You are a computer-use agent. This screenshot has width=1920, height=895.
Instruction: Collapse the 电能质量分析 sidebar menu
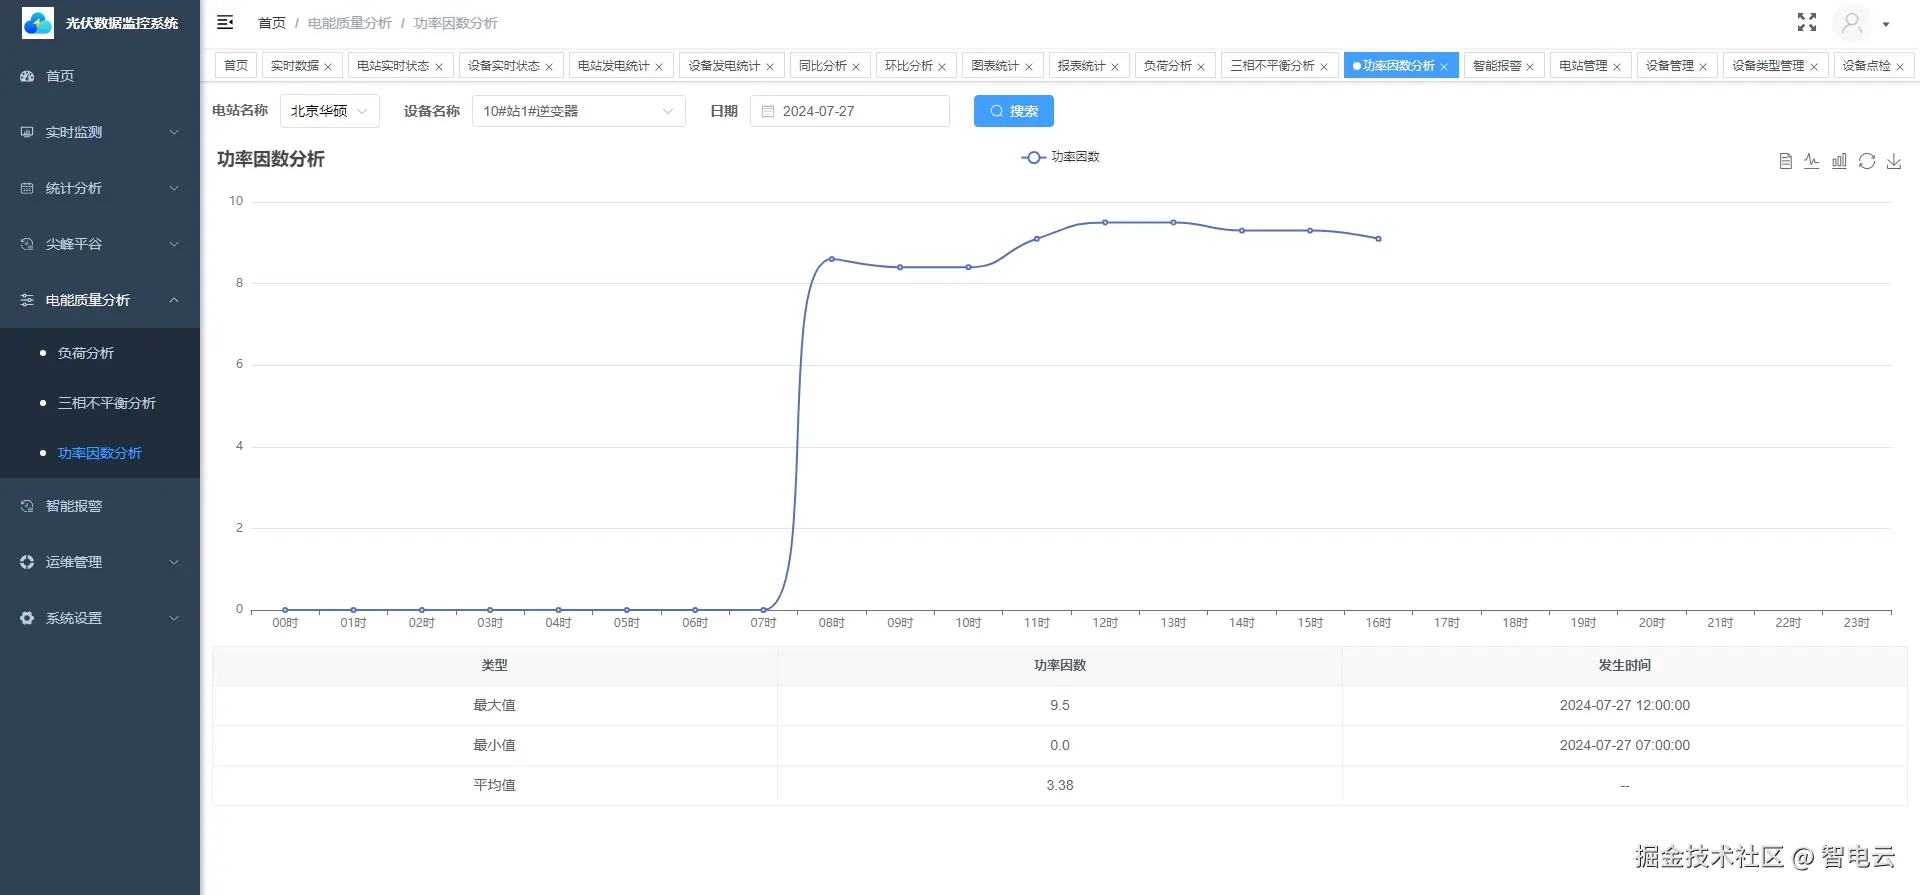click(x=100, y=300)
